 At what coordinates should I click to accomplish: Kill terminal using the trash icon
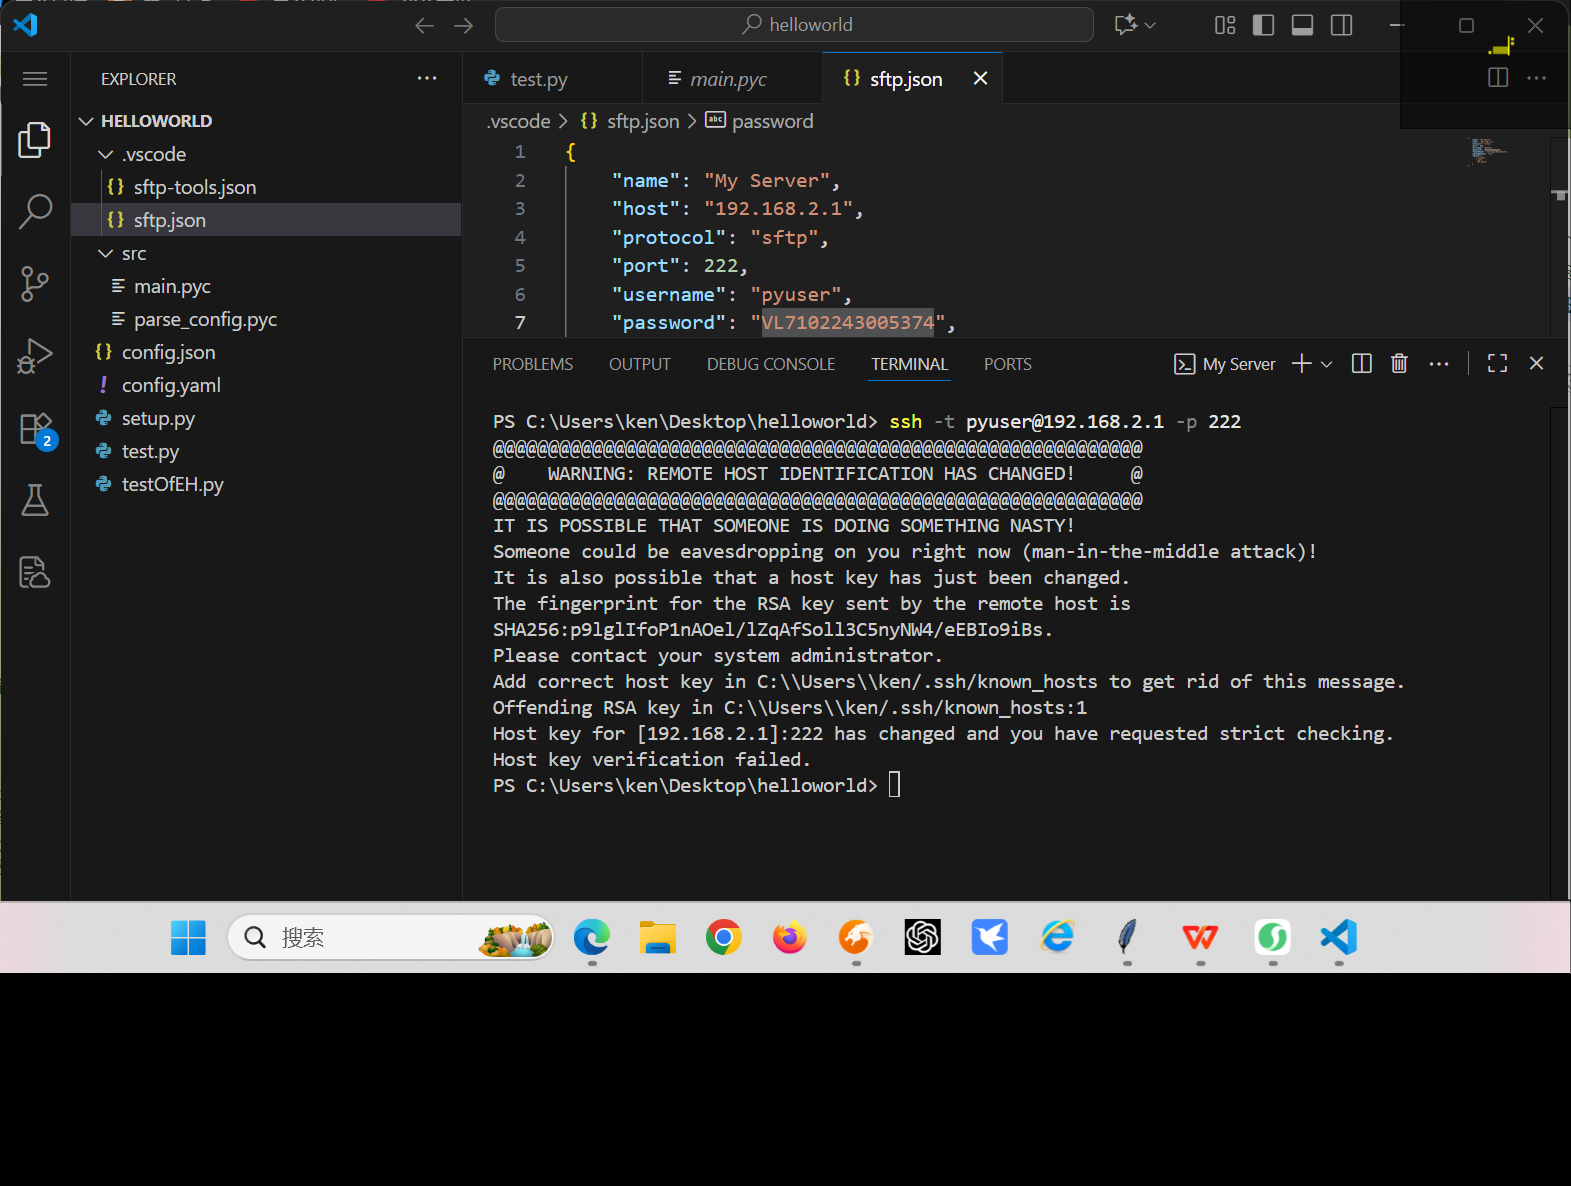(x=1399, y=364)
